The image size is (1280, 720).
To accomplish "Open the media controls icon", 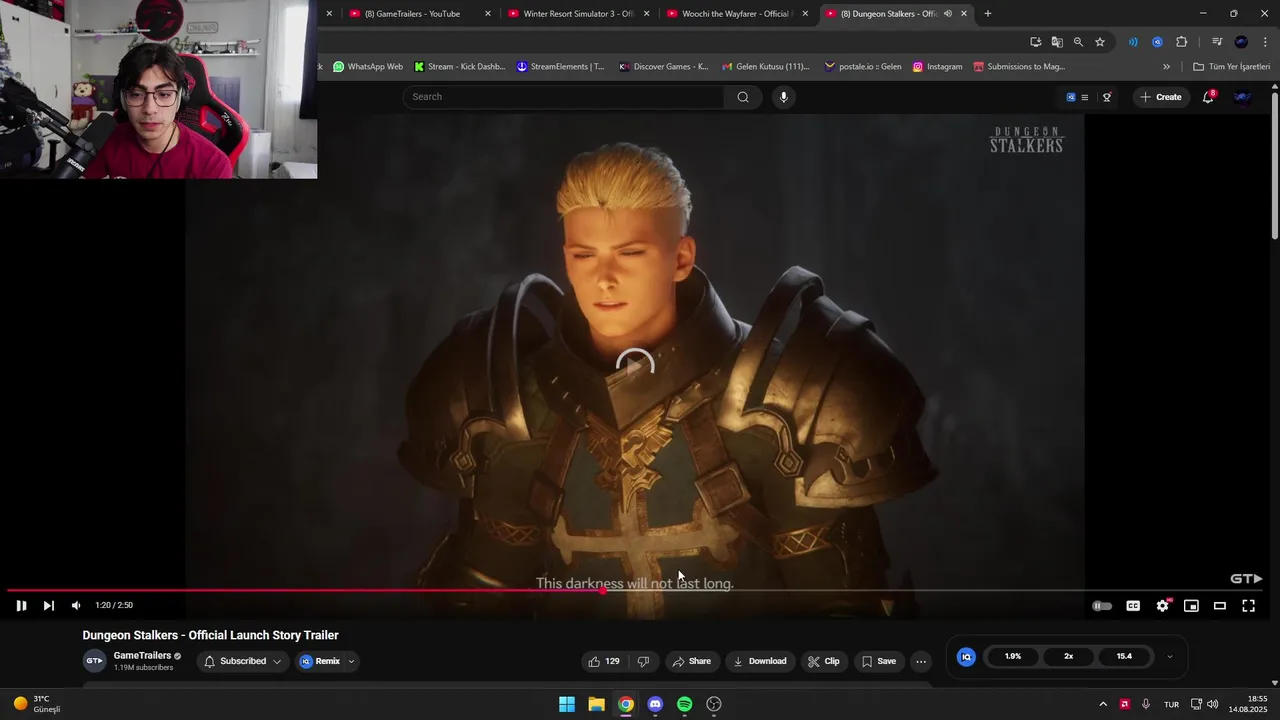I will tap(1217, 42).
